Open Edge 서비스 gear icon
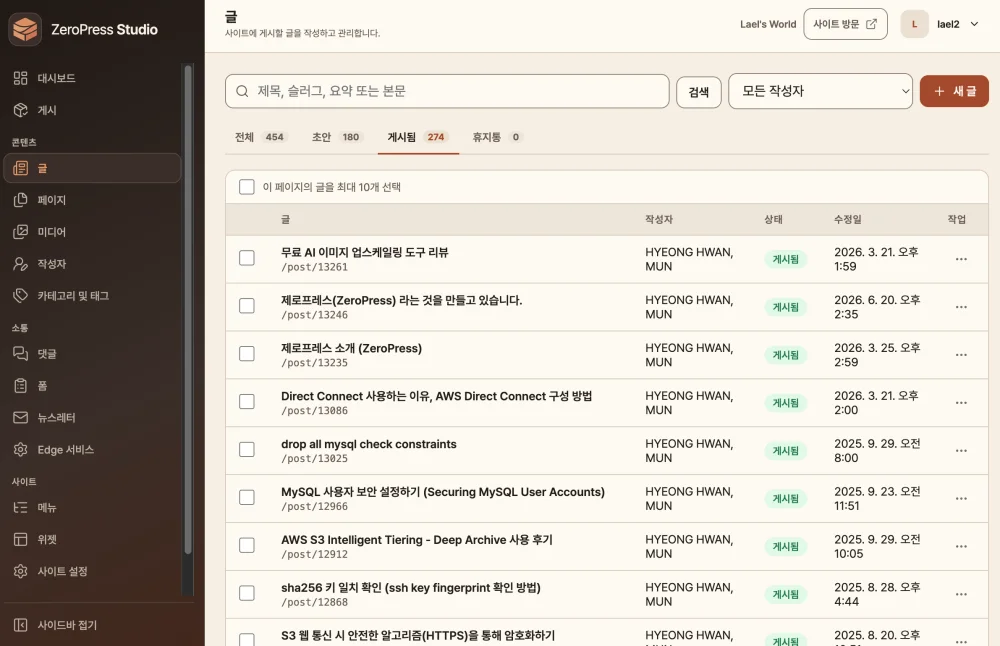This screenshot has width=1000, height=646. tap(20, 449)
